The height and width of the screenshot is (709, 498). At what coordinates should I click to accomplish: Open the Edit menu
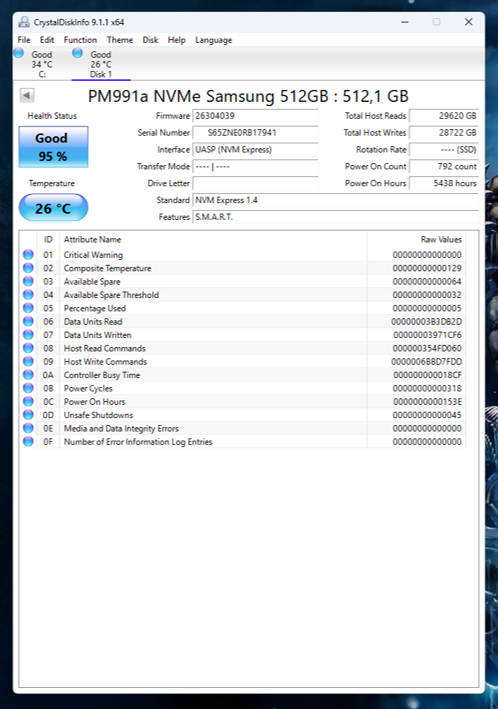pyautogui.click(x=47, y=40)
